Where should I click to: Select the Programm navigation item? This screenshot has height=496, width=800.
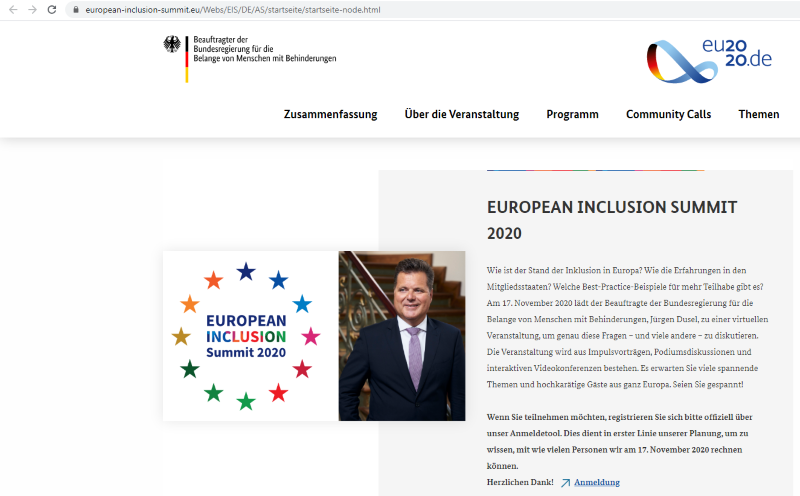572,114
